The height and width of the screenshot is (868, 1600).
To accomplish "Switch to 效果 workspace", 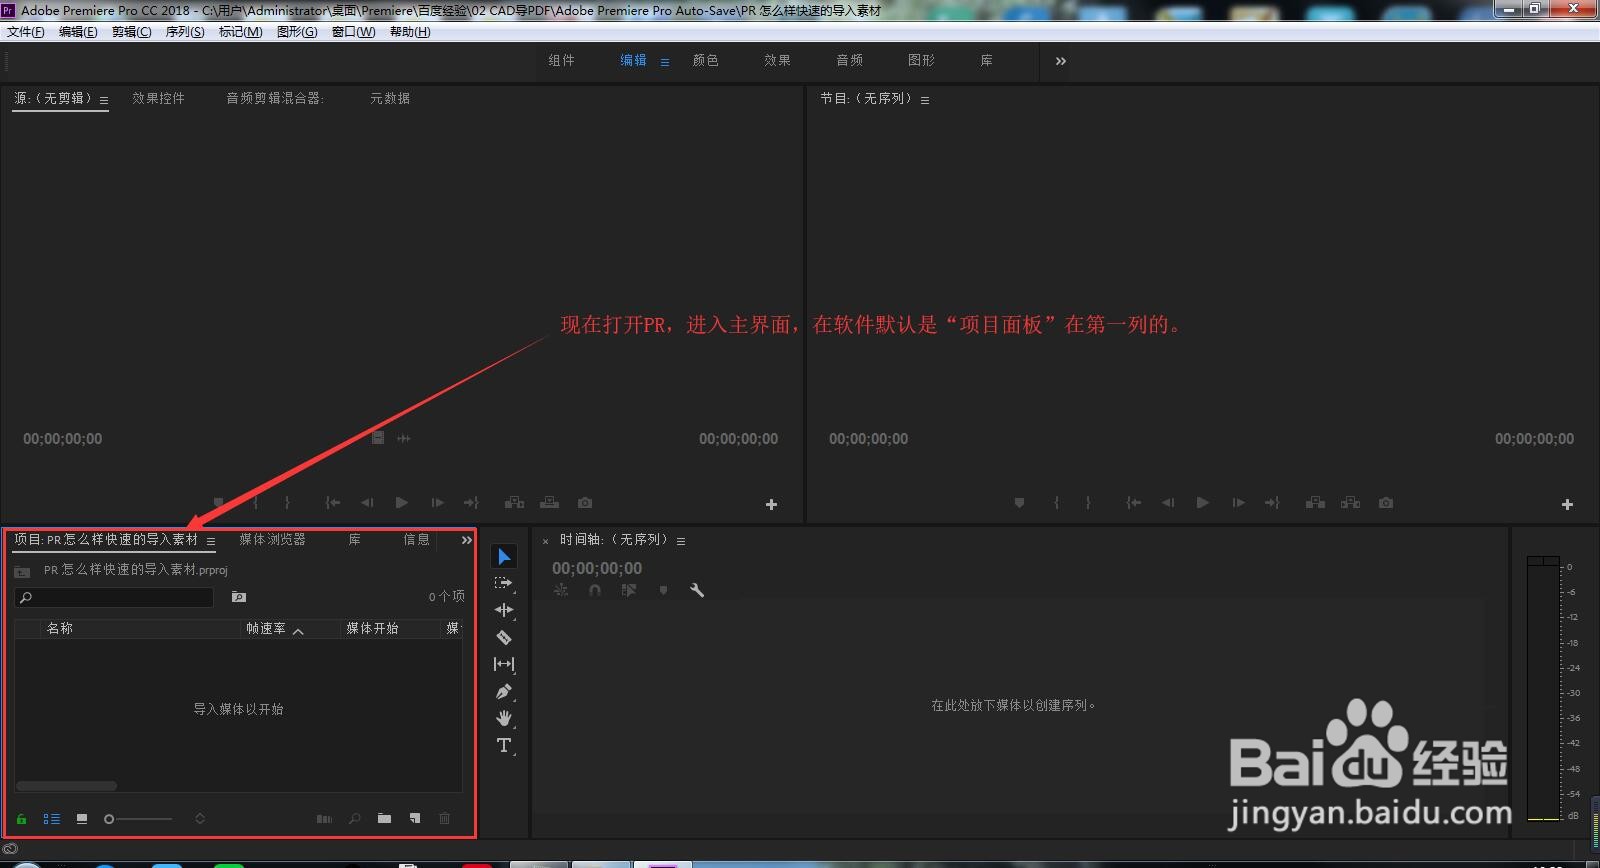I will (x=777, y=60).
